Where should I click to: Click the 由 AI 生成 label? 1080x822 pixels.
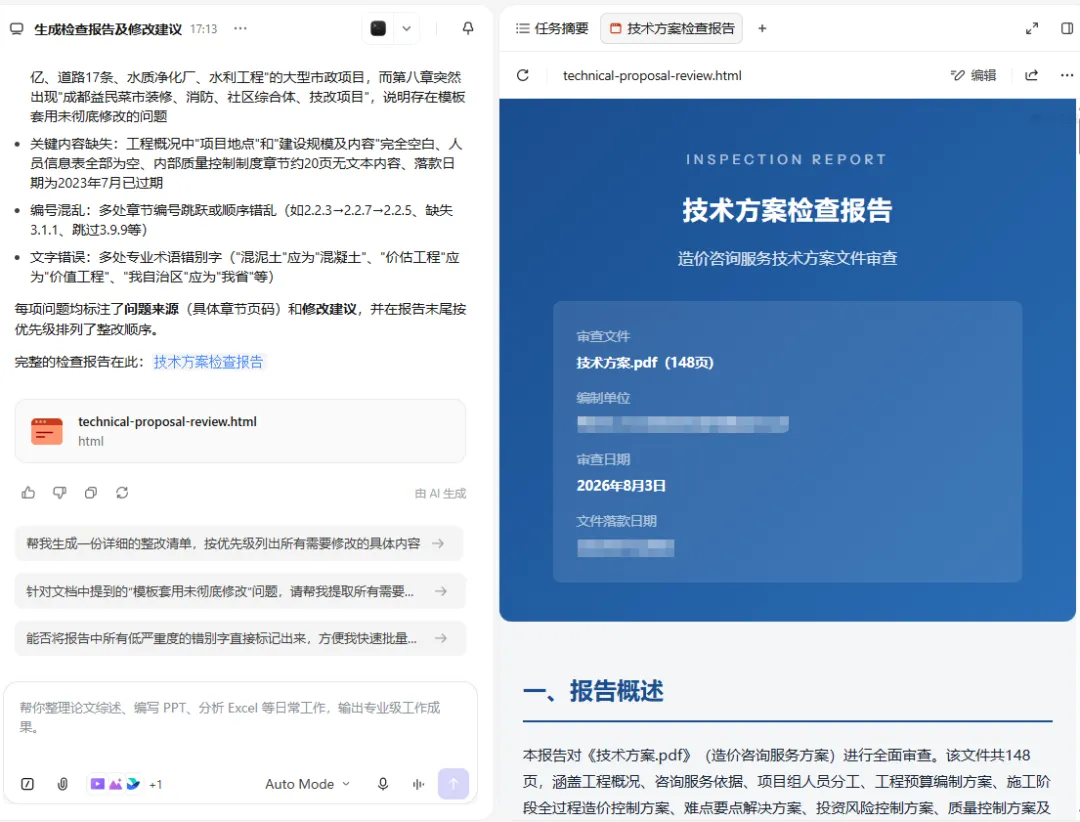pyautogui.click(x=440, y=493)
